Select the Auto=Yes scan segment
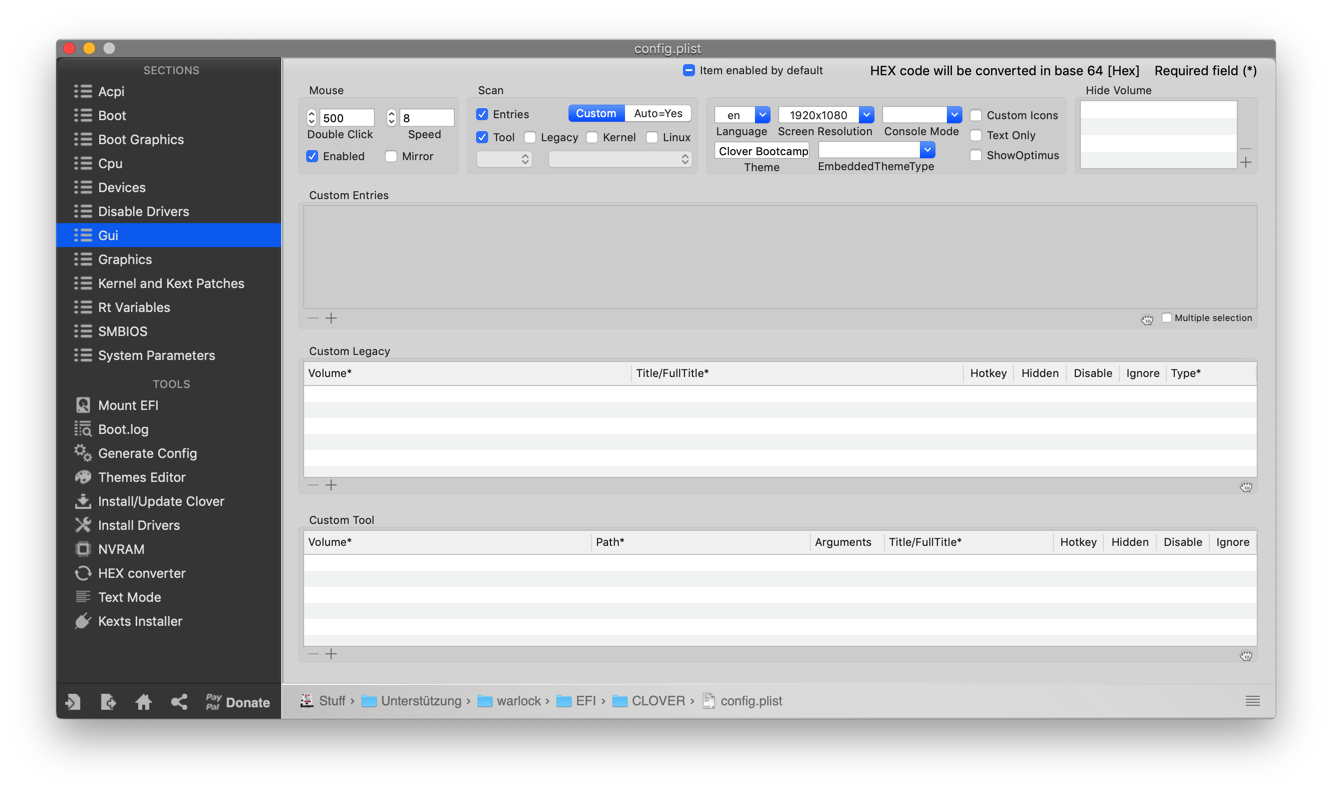 (658, 114)
